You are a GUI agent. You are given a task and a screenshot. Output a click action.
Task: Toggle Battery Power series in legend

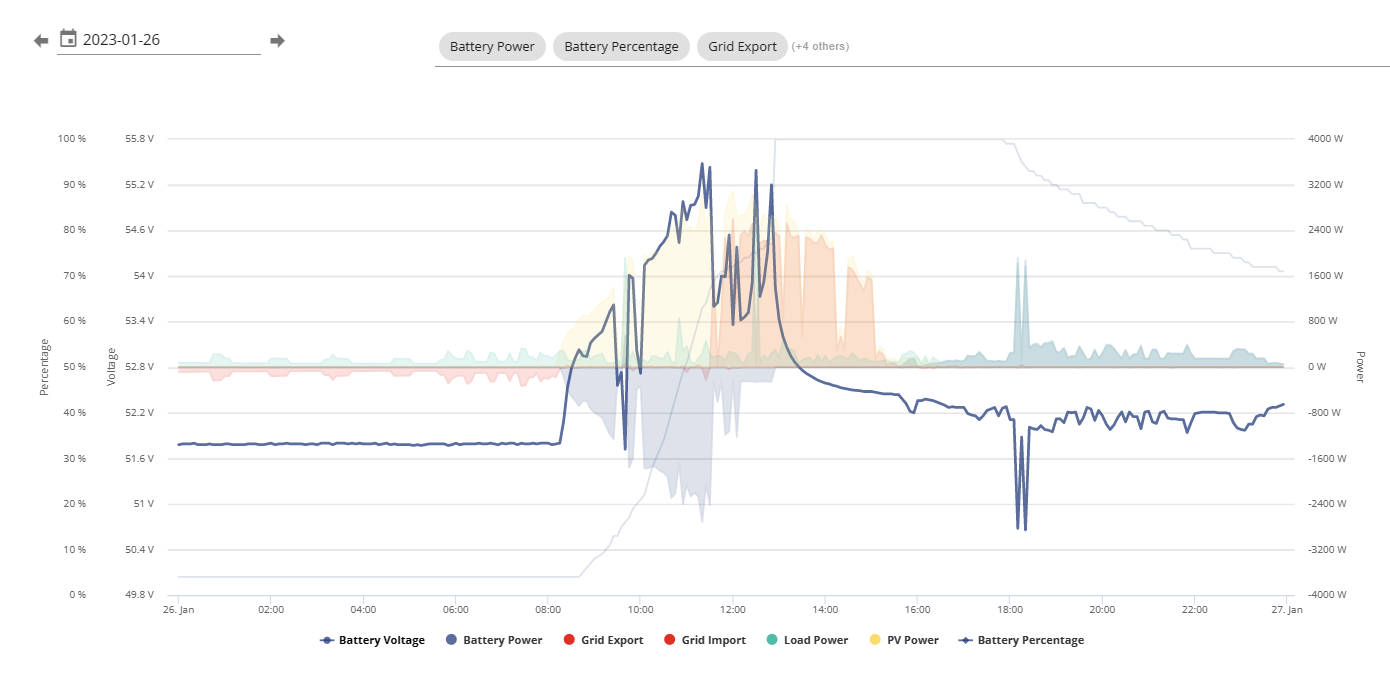click(494, 640)
